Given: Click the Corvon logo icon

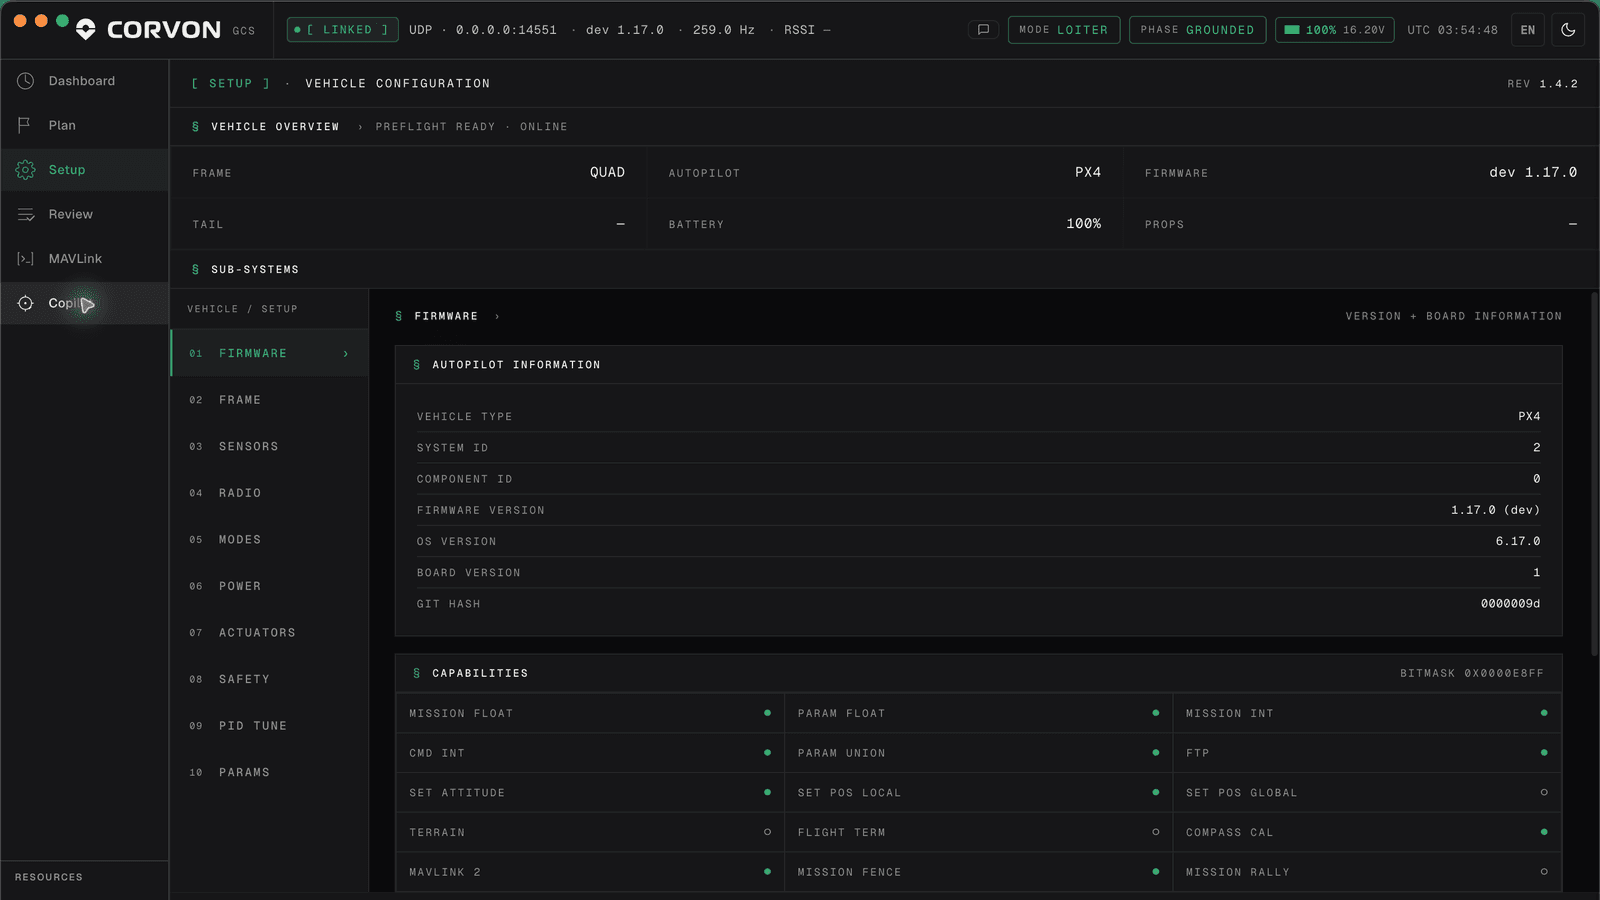Looking at the screenshot, I should coord(86,30).
